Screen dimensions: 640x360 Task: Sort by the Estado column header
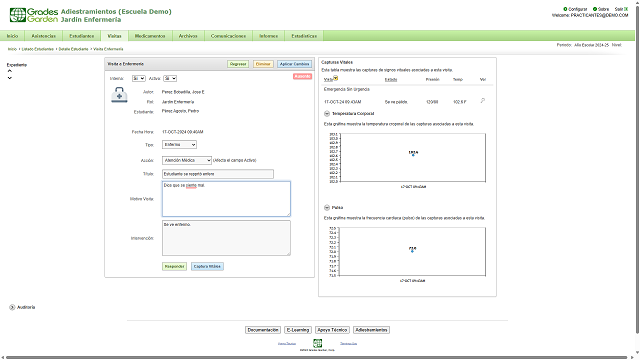pos(391,80)
